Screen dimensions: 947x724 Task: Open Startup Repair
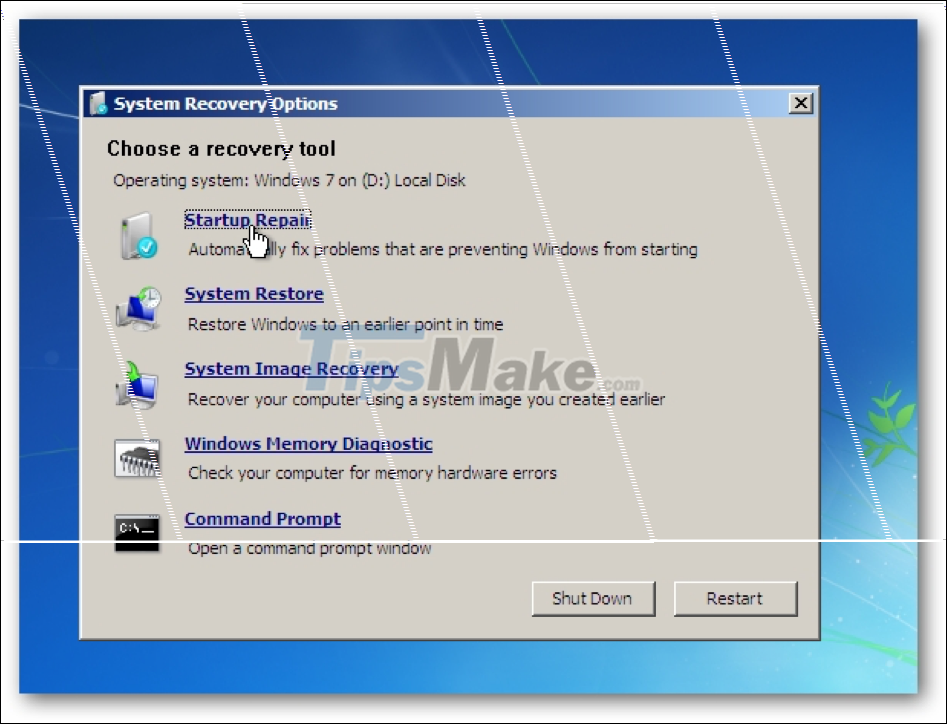(x=246, y=219)
